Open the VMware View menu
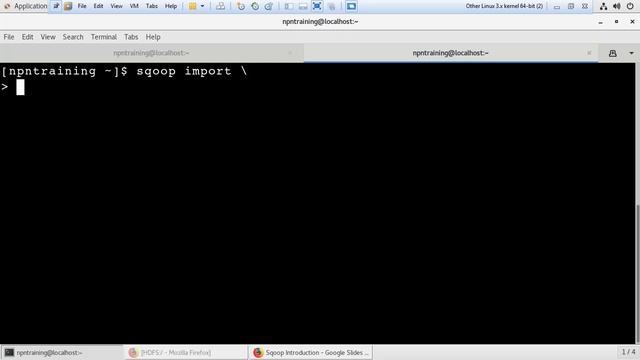This screenshot has height=360, width=640. (116, 6)
